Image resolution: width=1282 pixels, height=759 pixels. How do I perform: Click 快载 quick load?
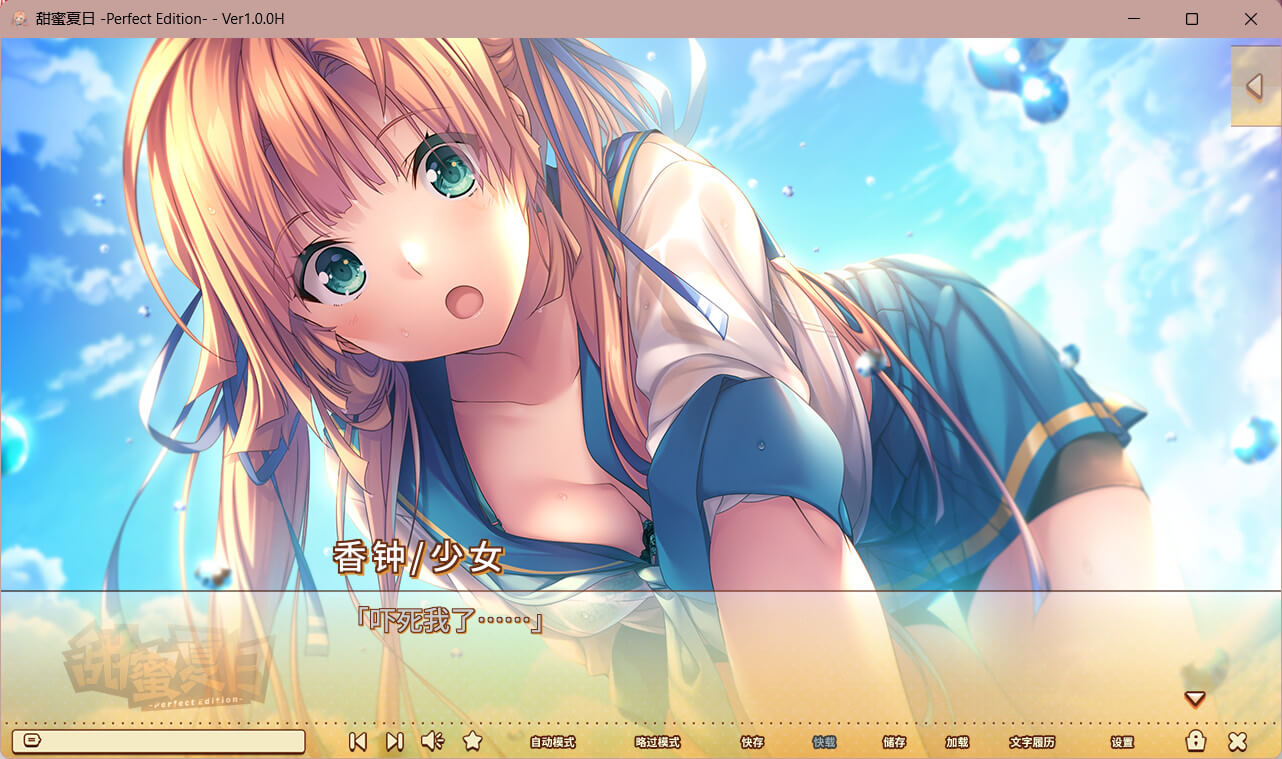[824, 742]
